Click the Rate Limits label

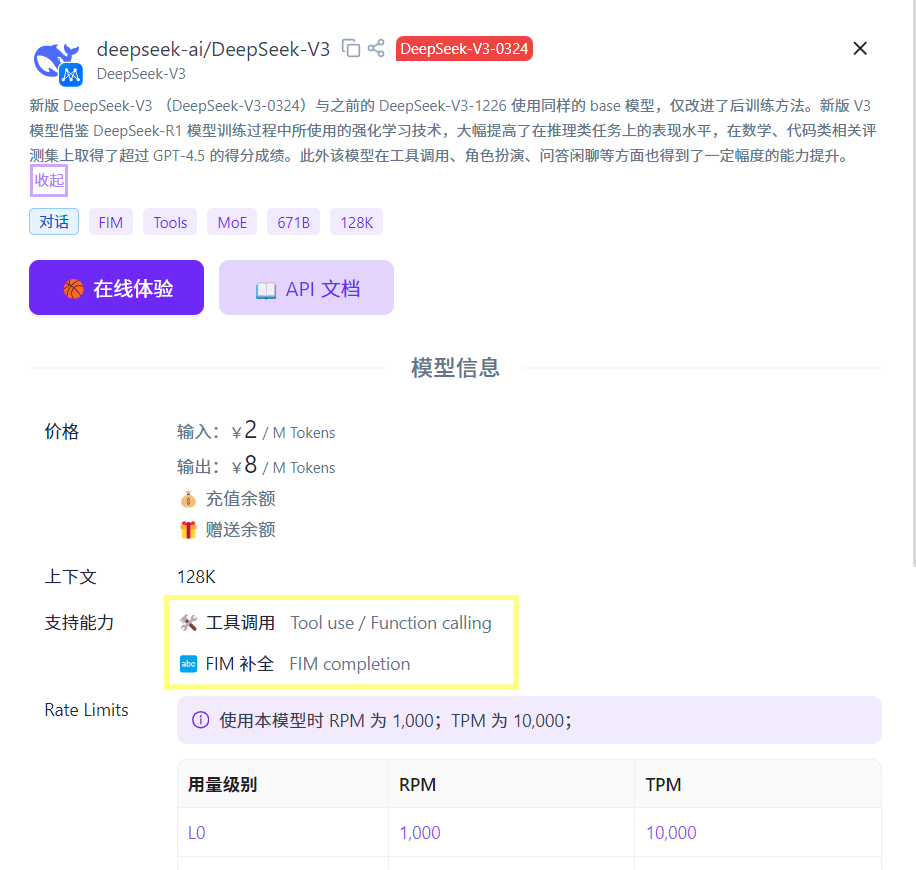86,709
